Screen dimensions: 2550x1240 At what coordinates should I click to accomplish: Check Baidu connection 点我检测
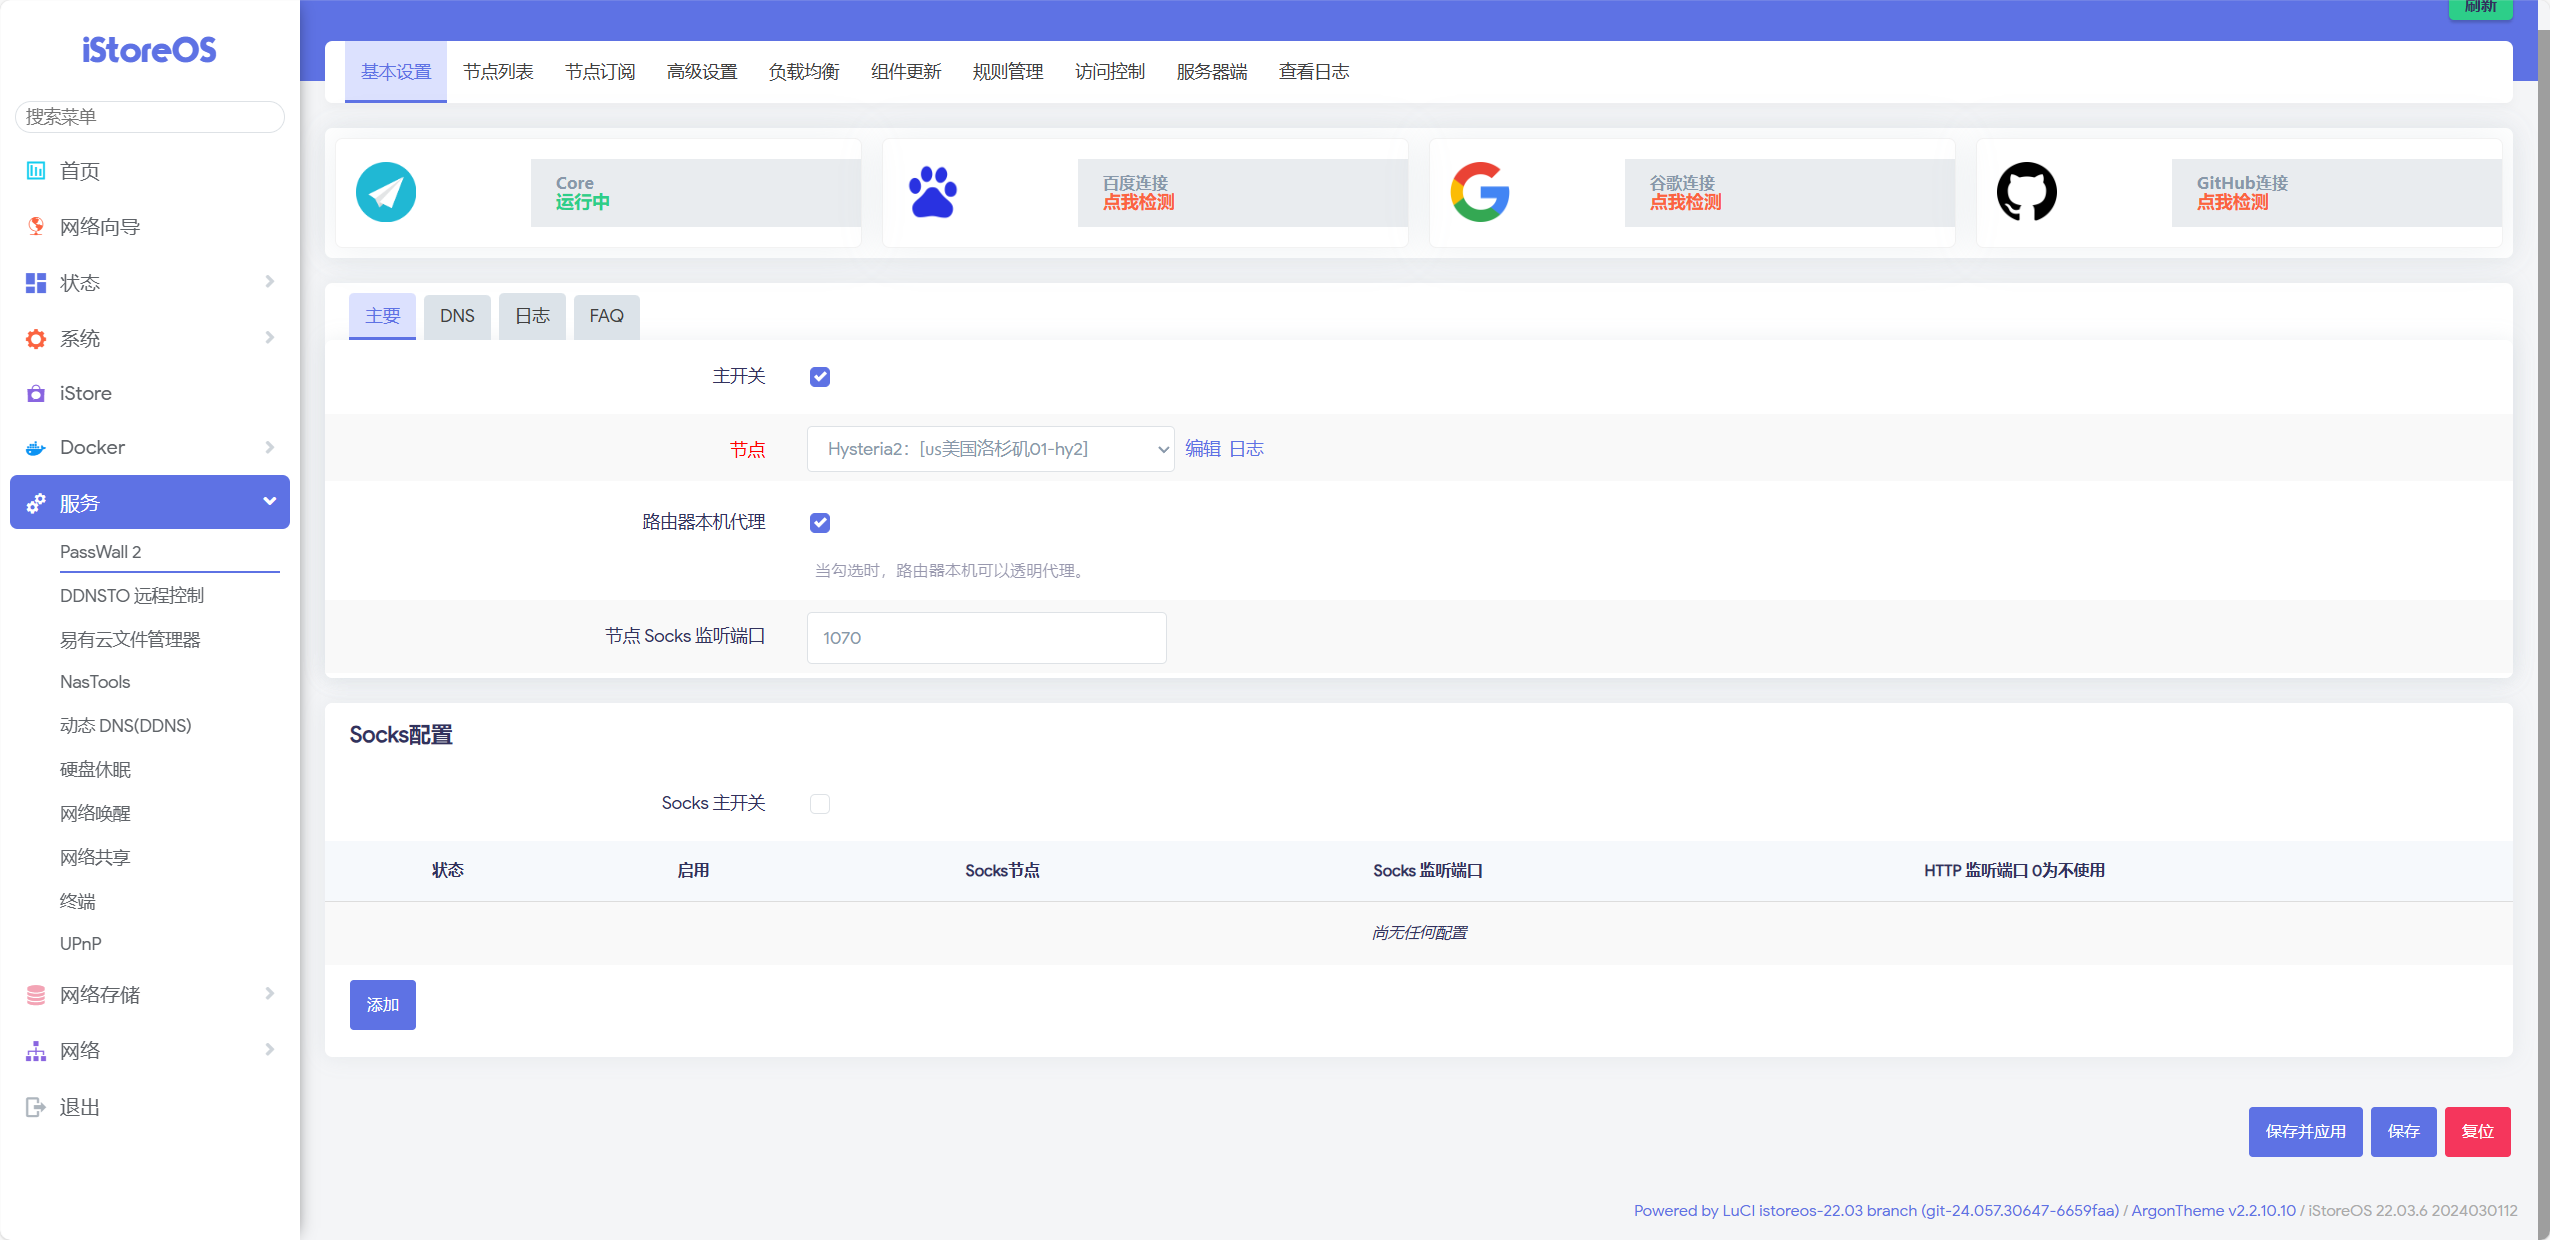point(1139,202)
